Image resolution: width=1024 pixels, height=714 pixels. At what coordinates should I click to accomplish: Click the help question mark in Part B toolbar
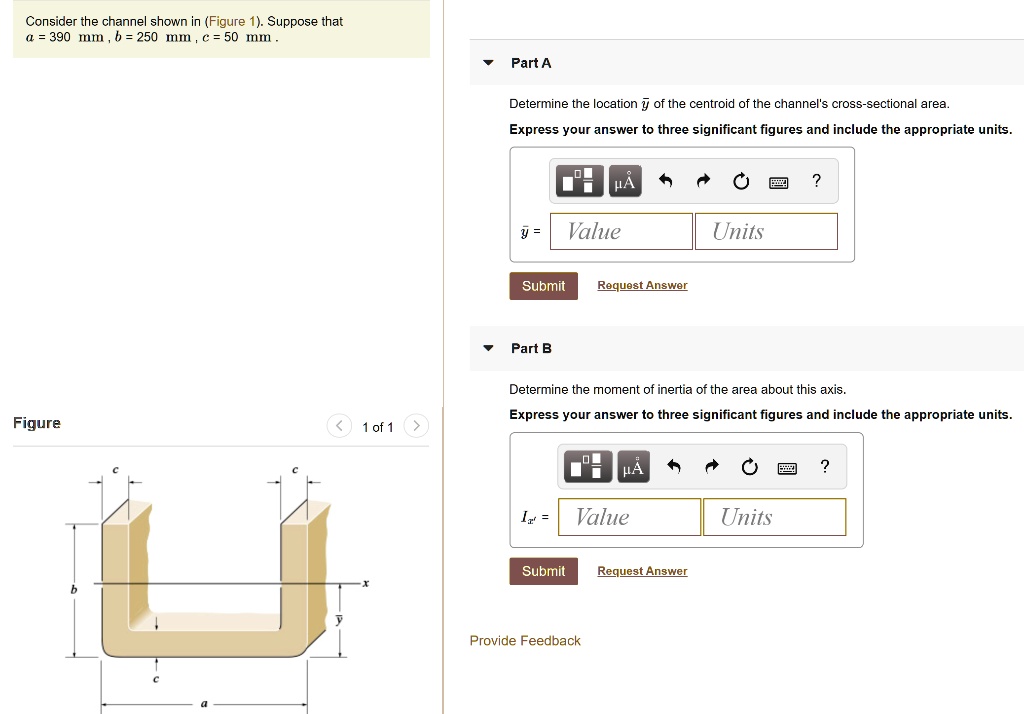tap(824, 466)
